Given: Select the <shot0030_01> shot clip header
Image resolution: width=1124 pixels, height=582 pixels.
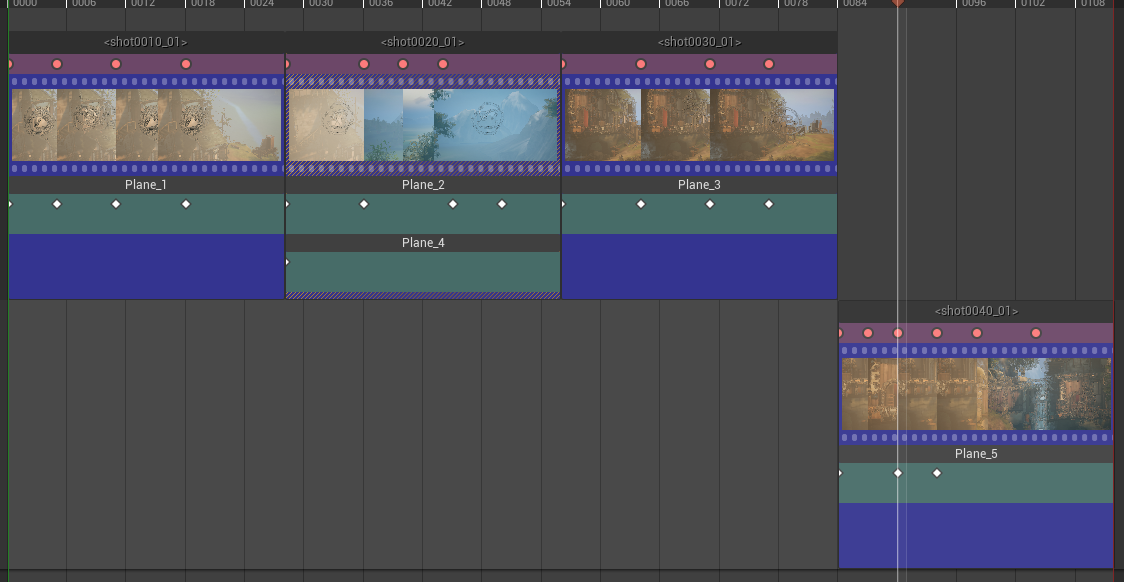Looking at the screenshot, I should tap(698, 42).
